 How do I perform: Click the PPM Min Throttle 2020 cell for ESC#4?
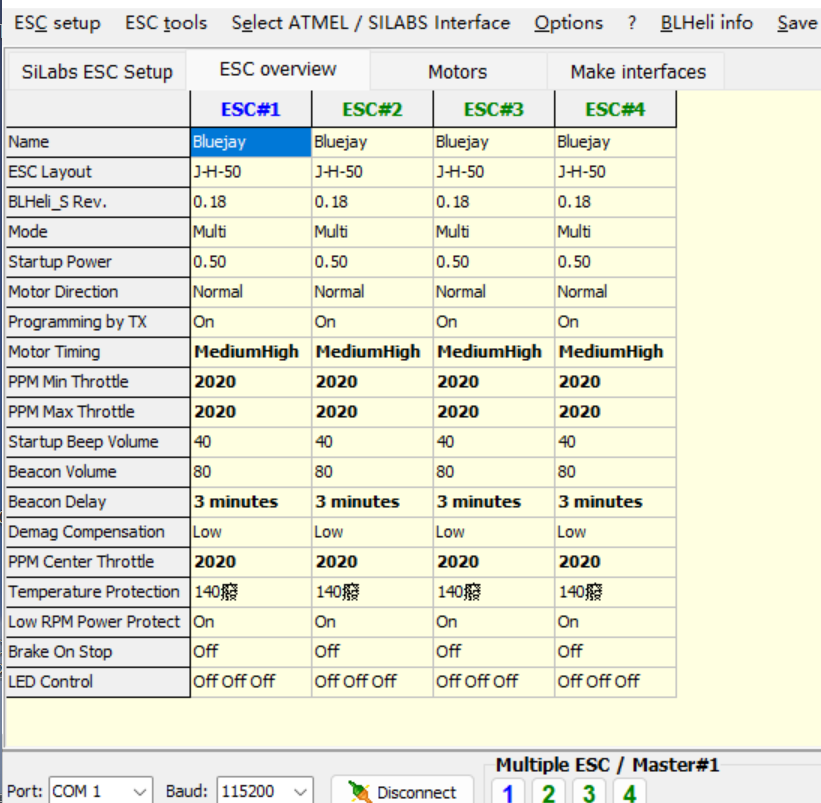615,382
